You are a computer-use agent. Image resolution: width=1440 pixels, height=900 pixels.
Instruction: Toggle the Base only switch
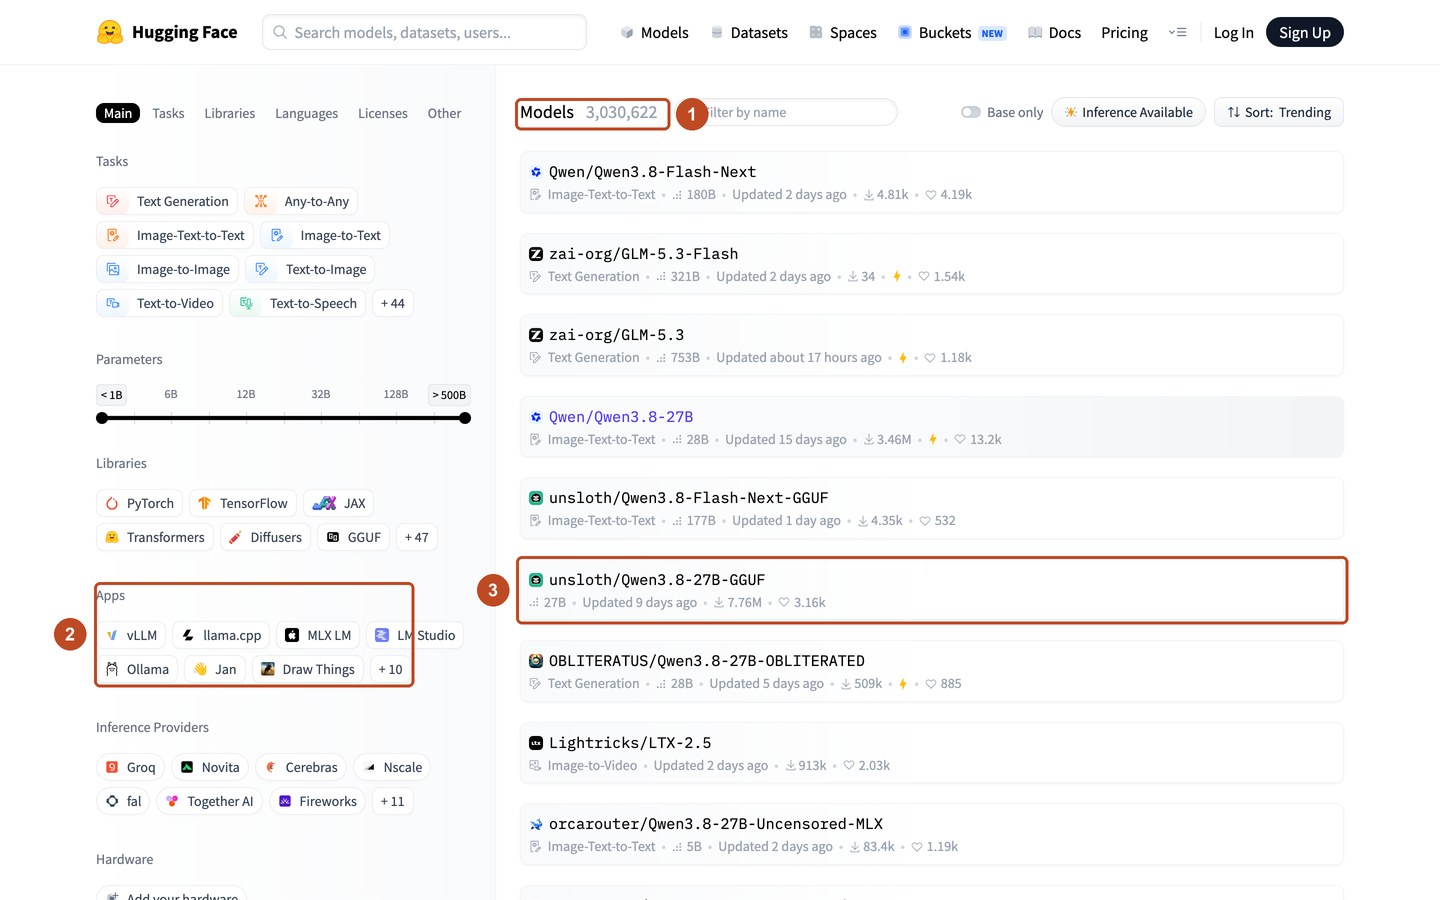click(x=970, y=112)
